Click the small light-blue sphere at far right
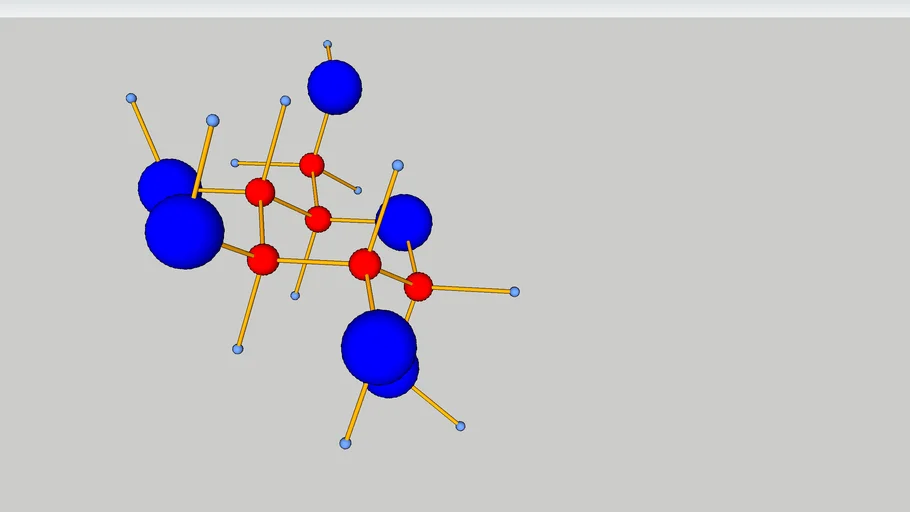 coord(514,292)
